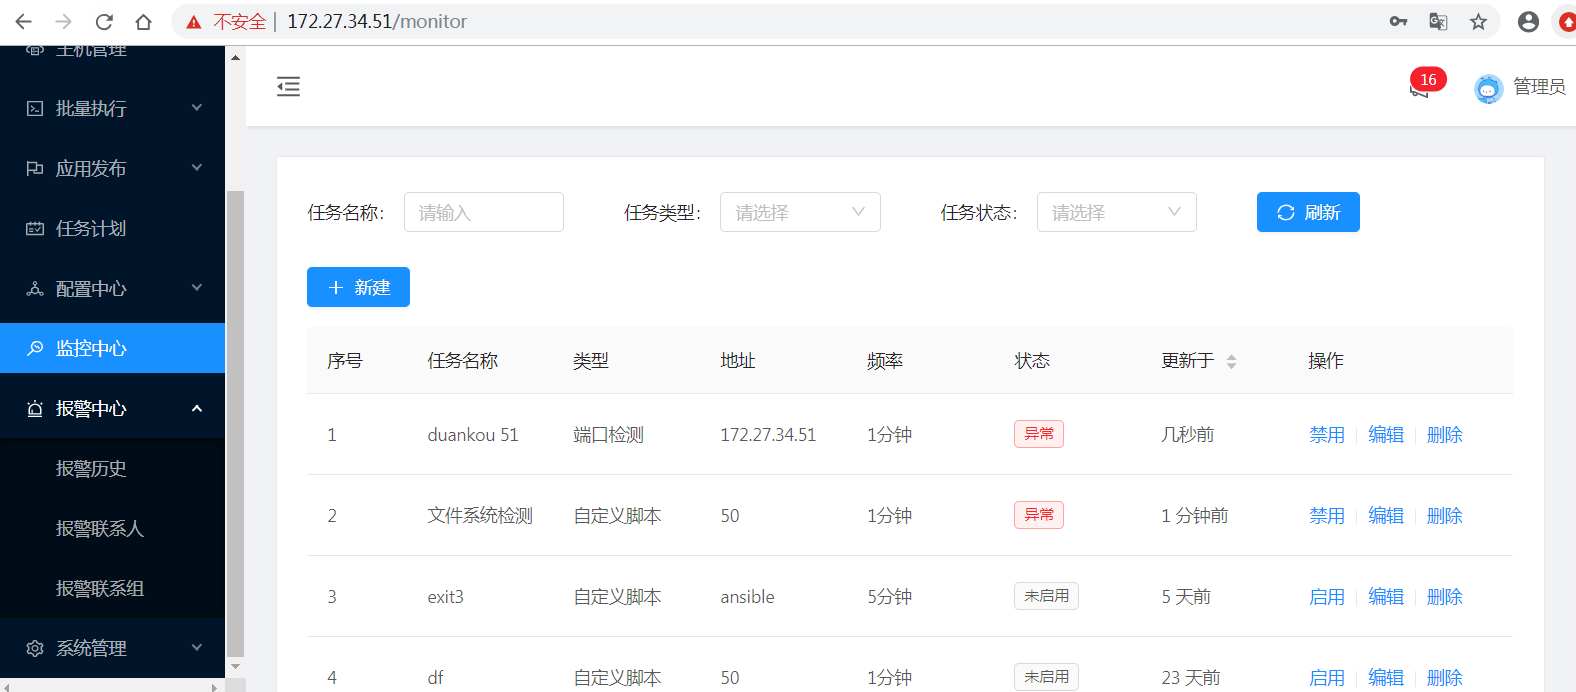Click the 刷新 refresh button
Screen dimensions: 1576x692
[x=1308, y=212]
